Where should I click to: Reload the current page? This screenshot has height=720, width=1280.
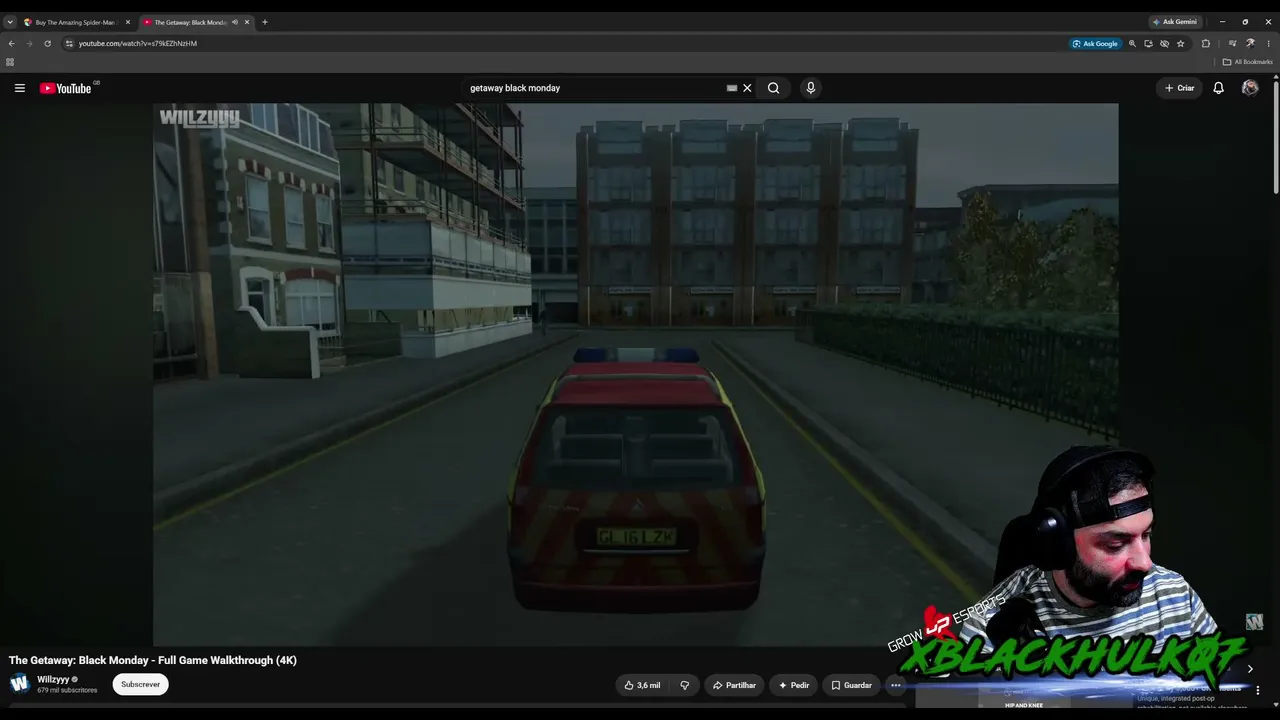click(x=47, y=44)
